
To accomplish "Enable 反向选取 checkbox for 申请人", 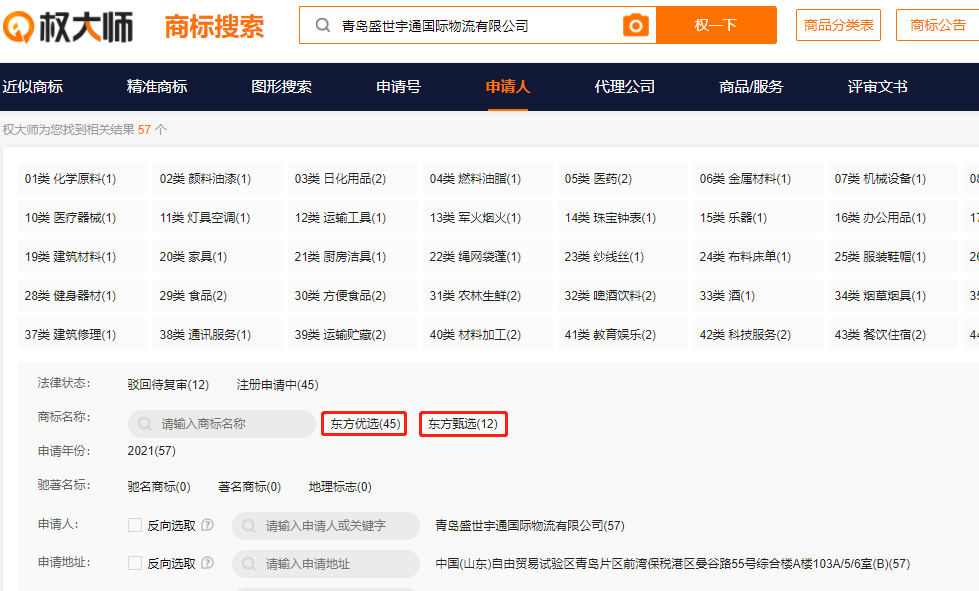I will tap(135, 525).
